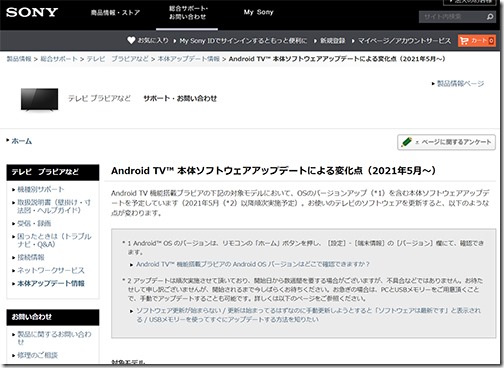
Task: Click the pencil survey icon
Action: tap(406, 142)
